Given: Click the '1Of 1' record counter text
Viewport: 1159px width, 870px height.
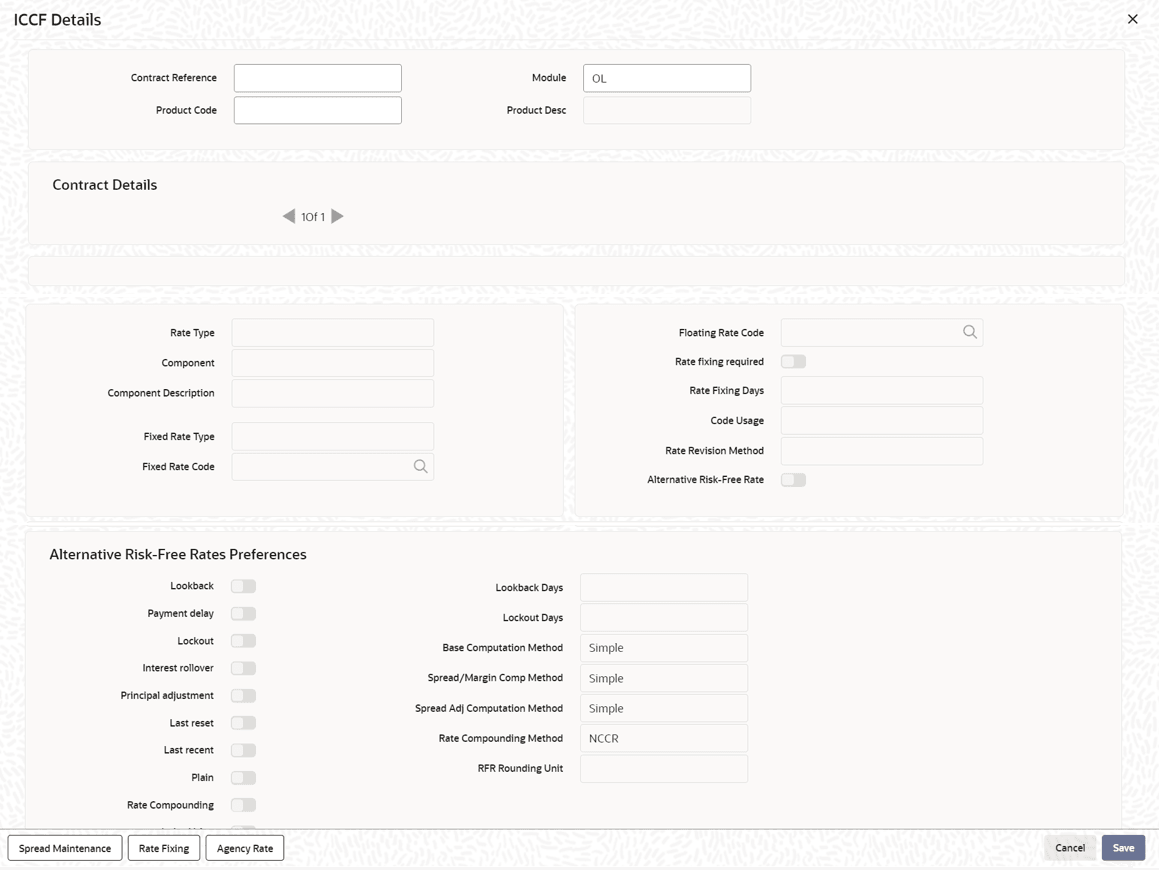Looking at the screenshot, I should click(x=313, y=217).
